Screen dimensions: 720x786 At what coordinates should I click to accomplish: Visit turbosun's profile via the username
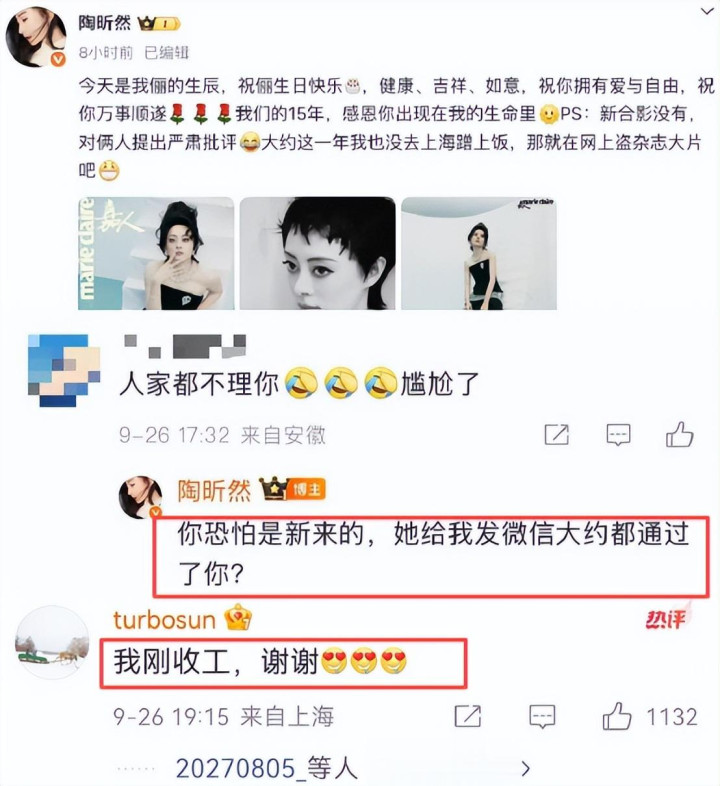pyautogui.click(x=164, y=620)
